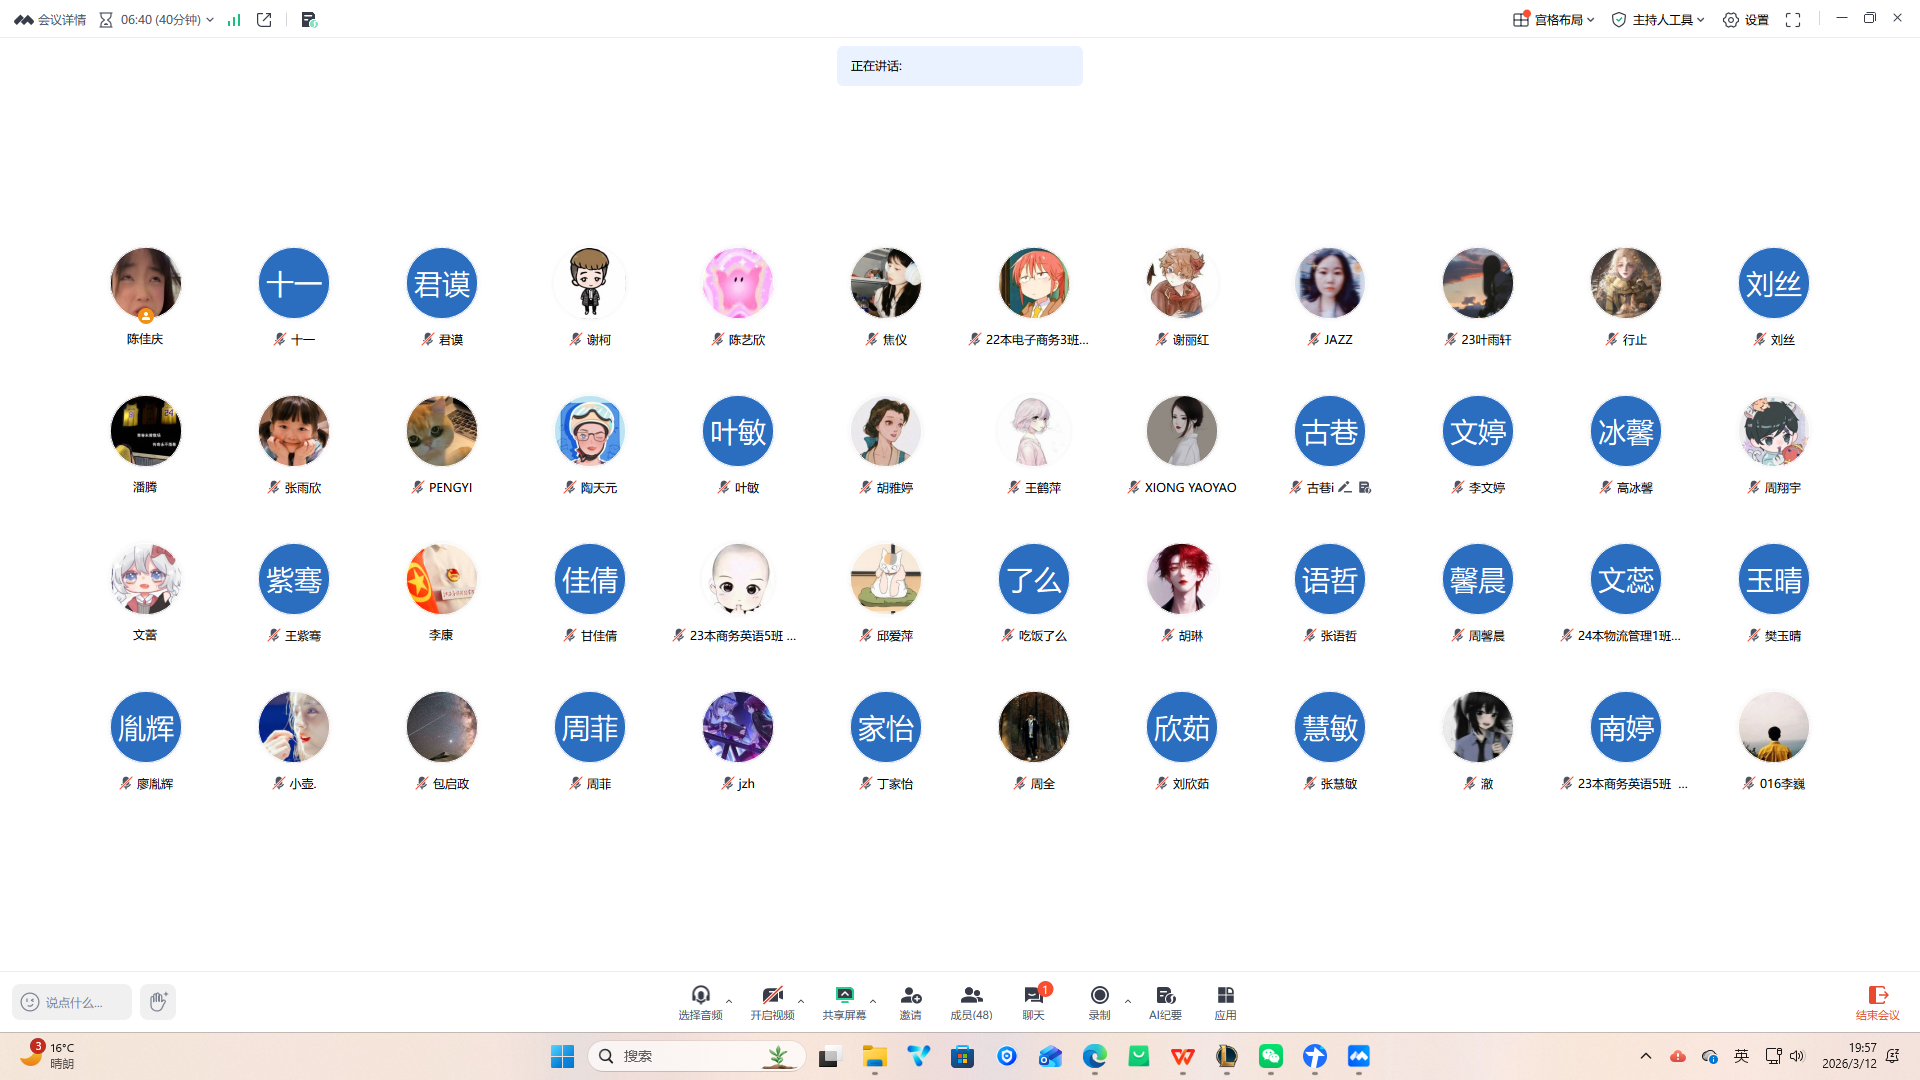This screenshot has height=1080, width=1920.
Task: Open the 设置 settings button
Action: 1745,20
